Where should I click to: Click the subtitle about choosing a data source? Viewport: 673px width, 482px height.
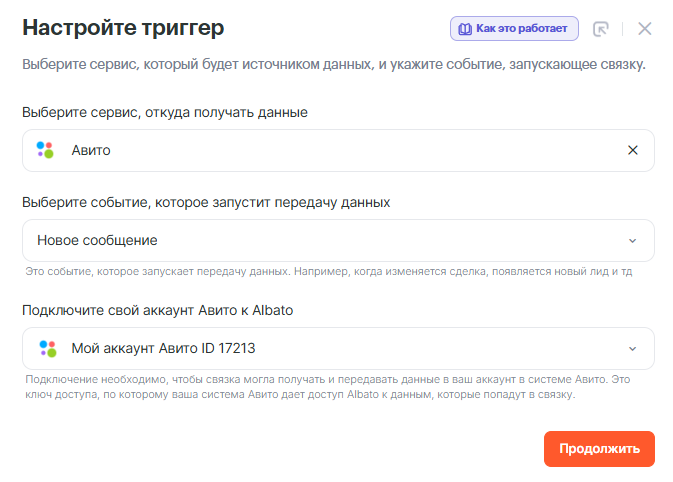[334, 66]
